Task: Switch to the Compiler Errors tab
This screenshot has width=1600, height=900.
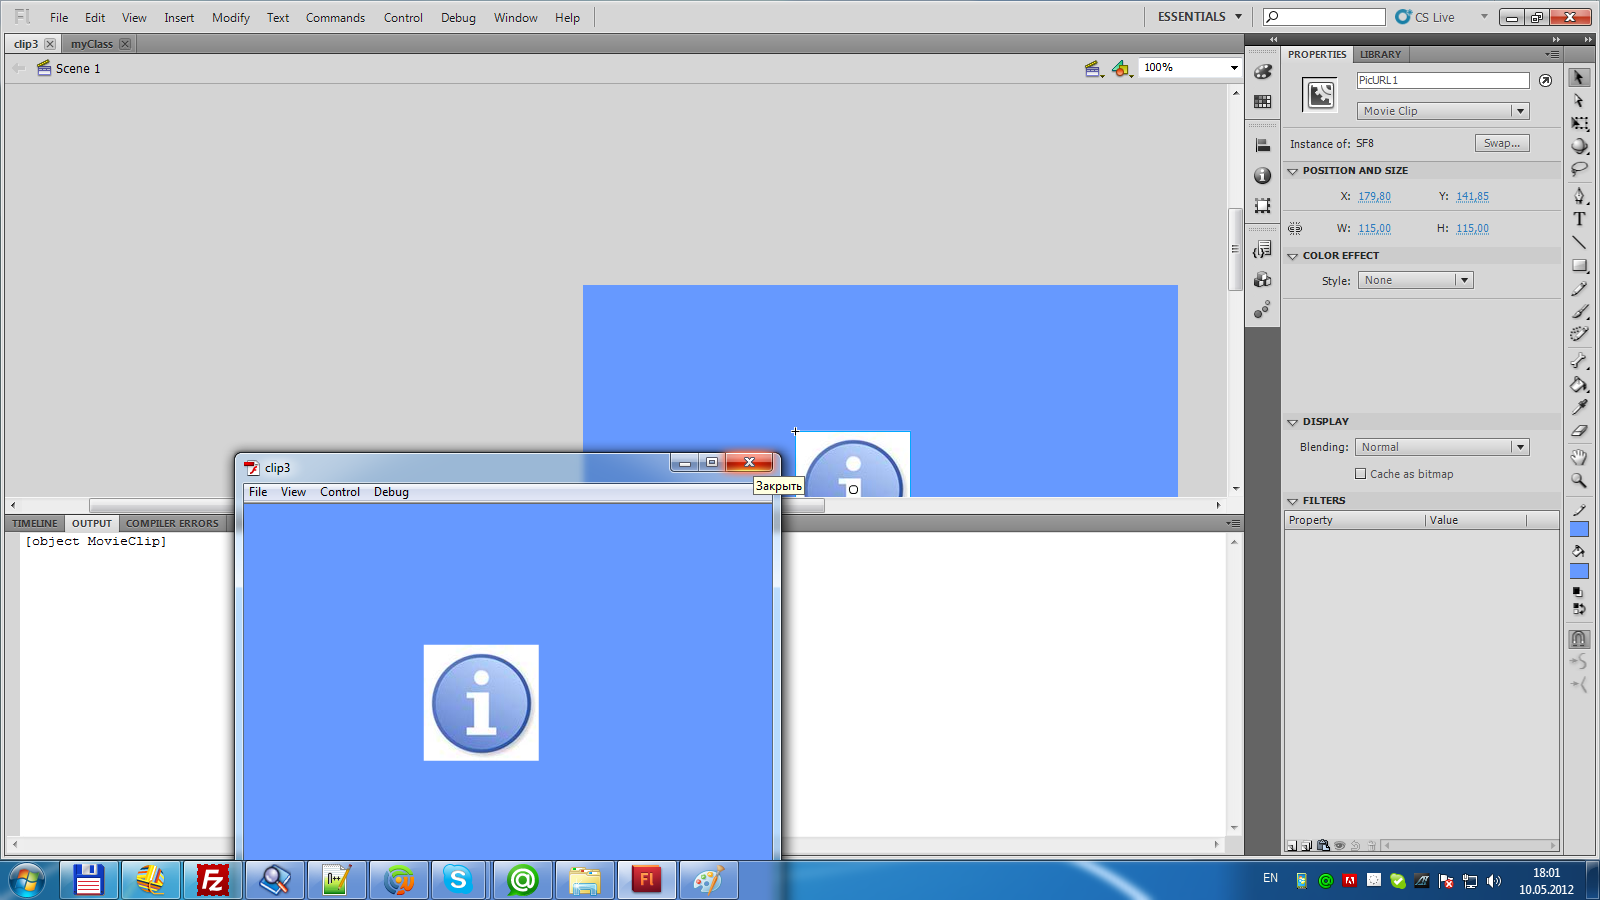Action: (172, 523)
